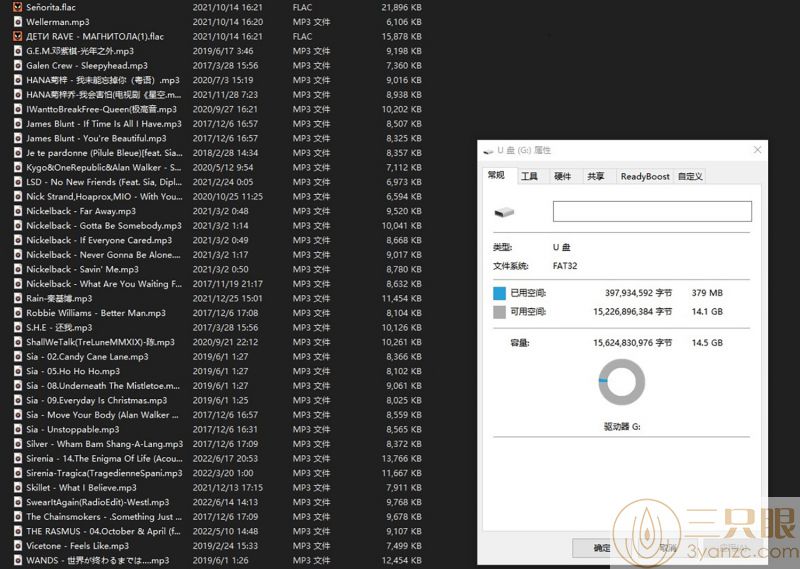Image resolution: width=800 pixels, height=569 pixels.
Task: Select the file Señorita.flac
Action: pyautogui.click(x=51, y=7)
